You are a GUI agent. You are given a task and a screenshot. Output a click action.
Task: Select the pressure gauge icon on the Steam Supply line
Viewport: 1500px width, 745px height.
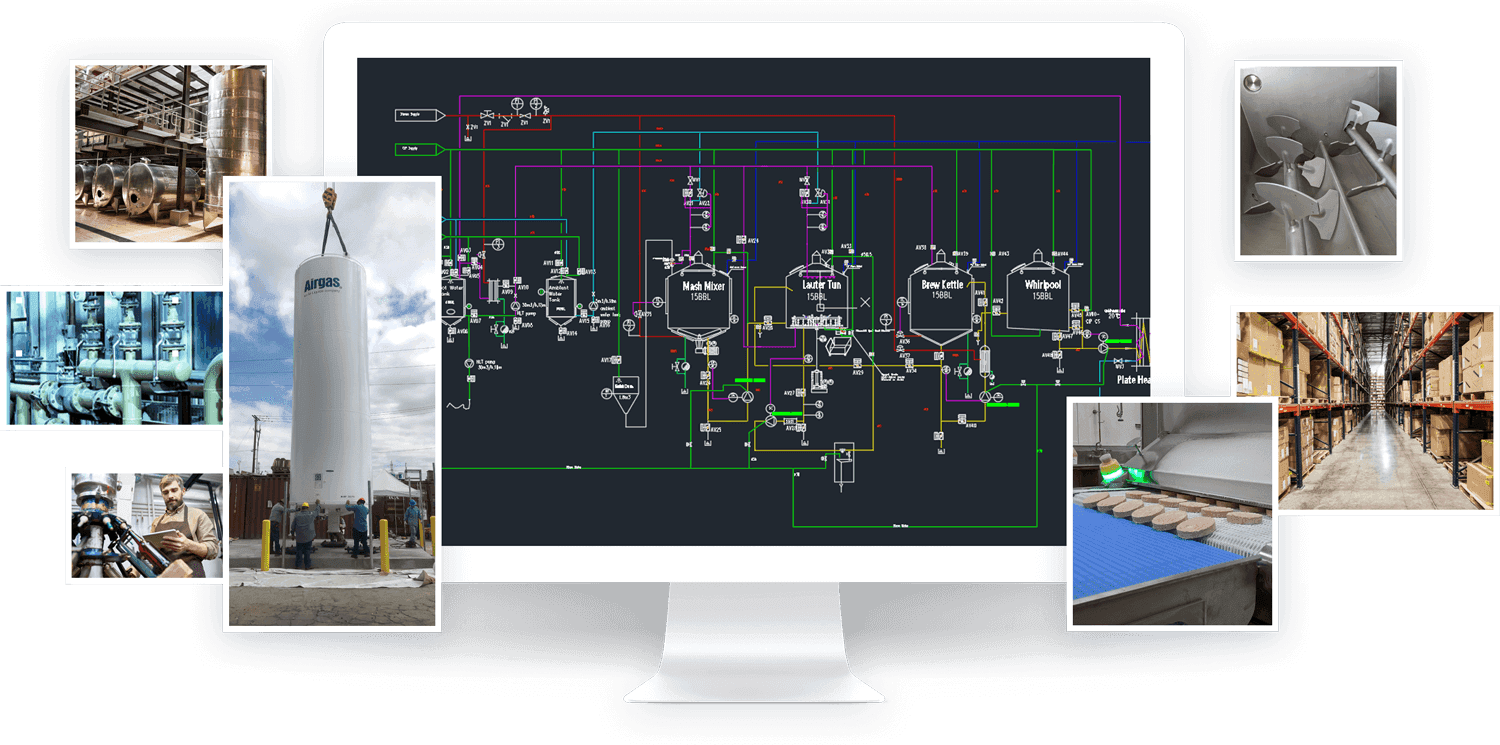517,104
